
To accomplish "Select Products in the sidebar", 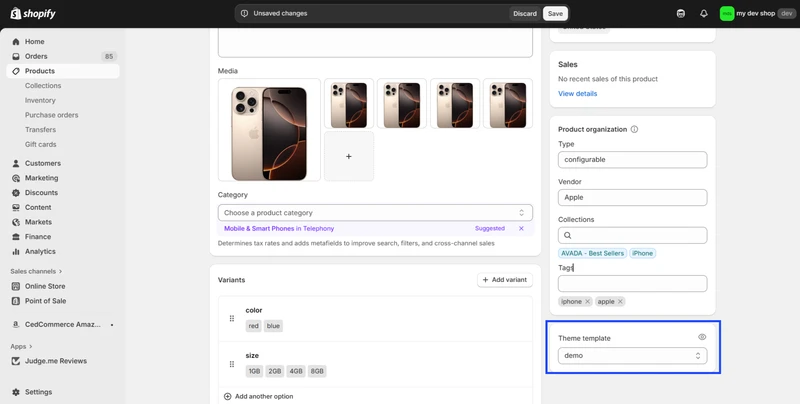I will [63, 71].
